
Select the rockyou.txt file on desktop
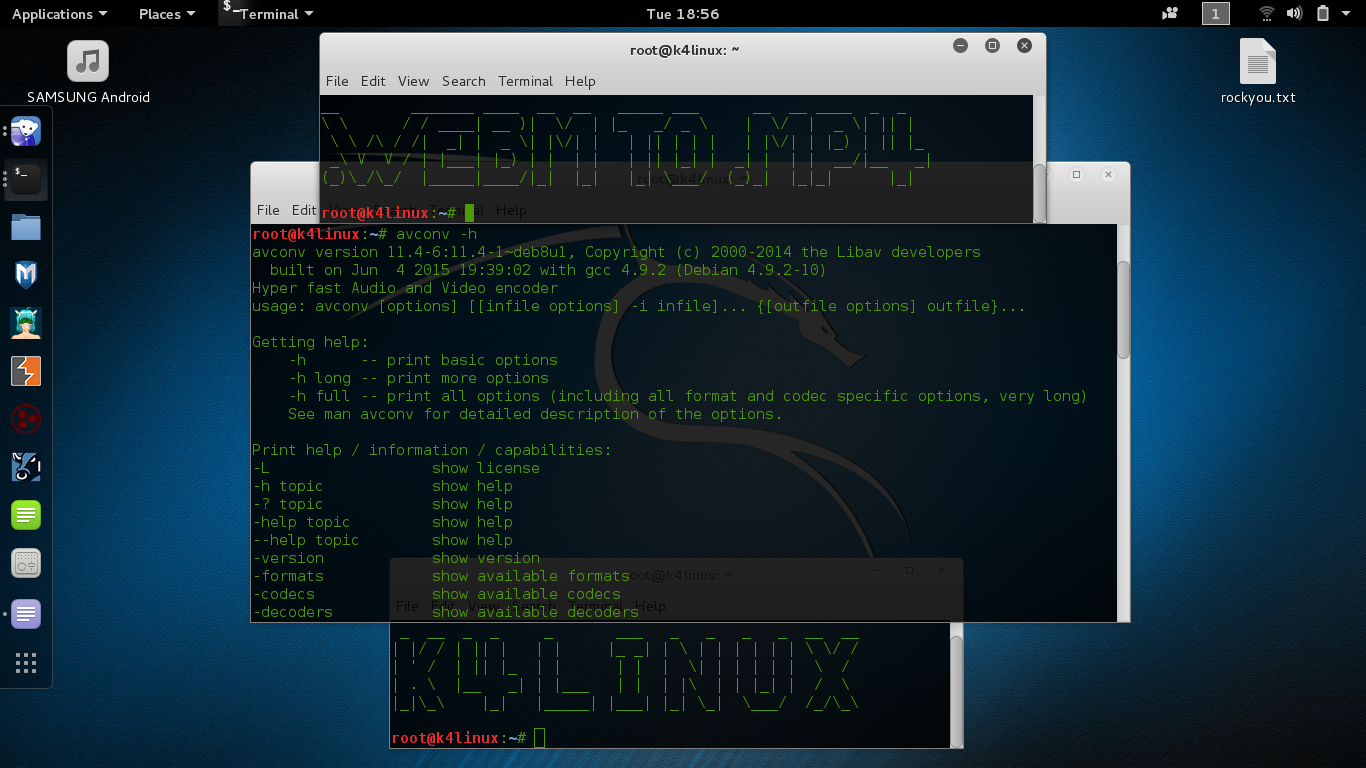tap(1258, 72)
